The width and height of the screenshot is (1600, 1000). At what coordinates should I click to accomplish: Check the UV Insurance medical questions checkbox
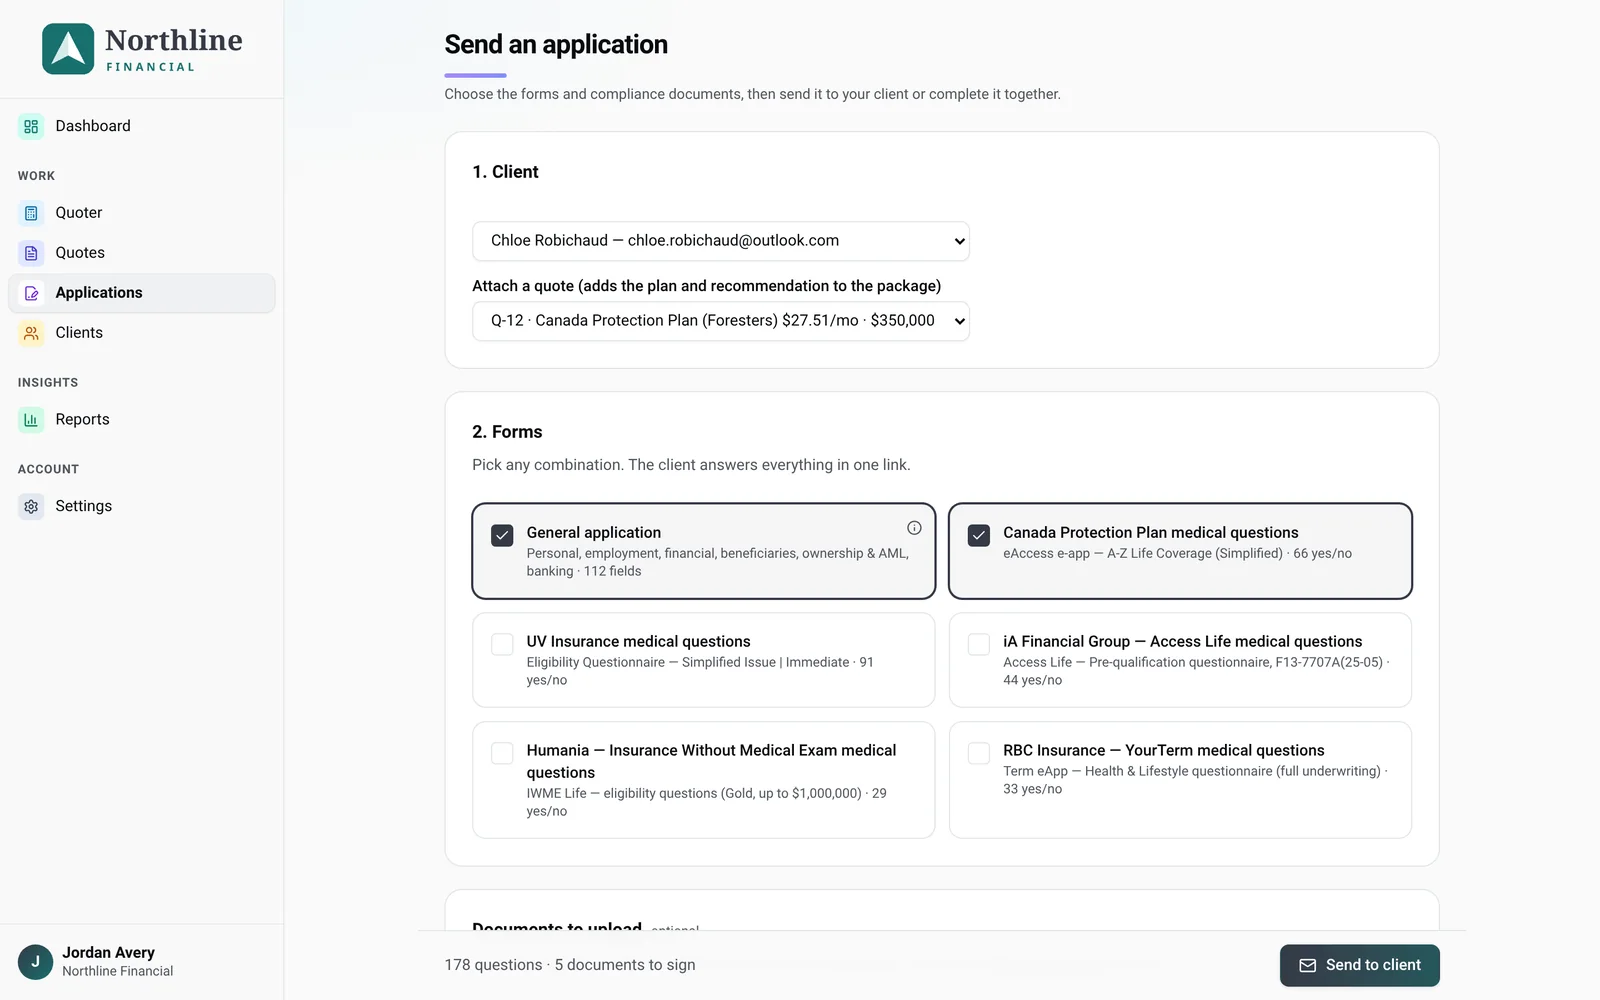coord(502,644)
